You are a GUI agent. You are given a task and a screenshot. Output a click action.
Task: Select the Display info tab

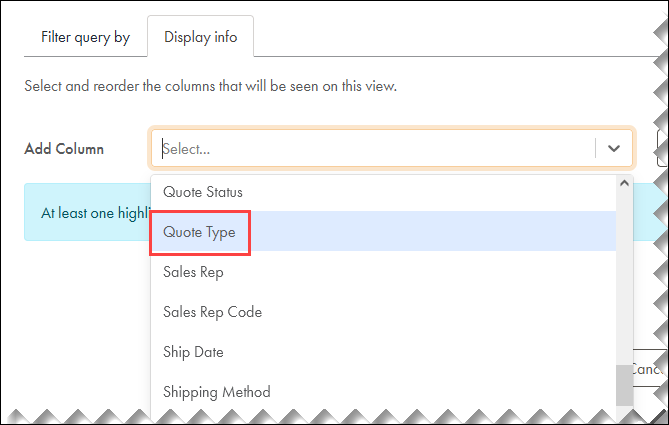pyautogui.click(x=201, y=38)
